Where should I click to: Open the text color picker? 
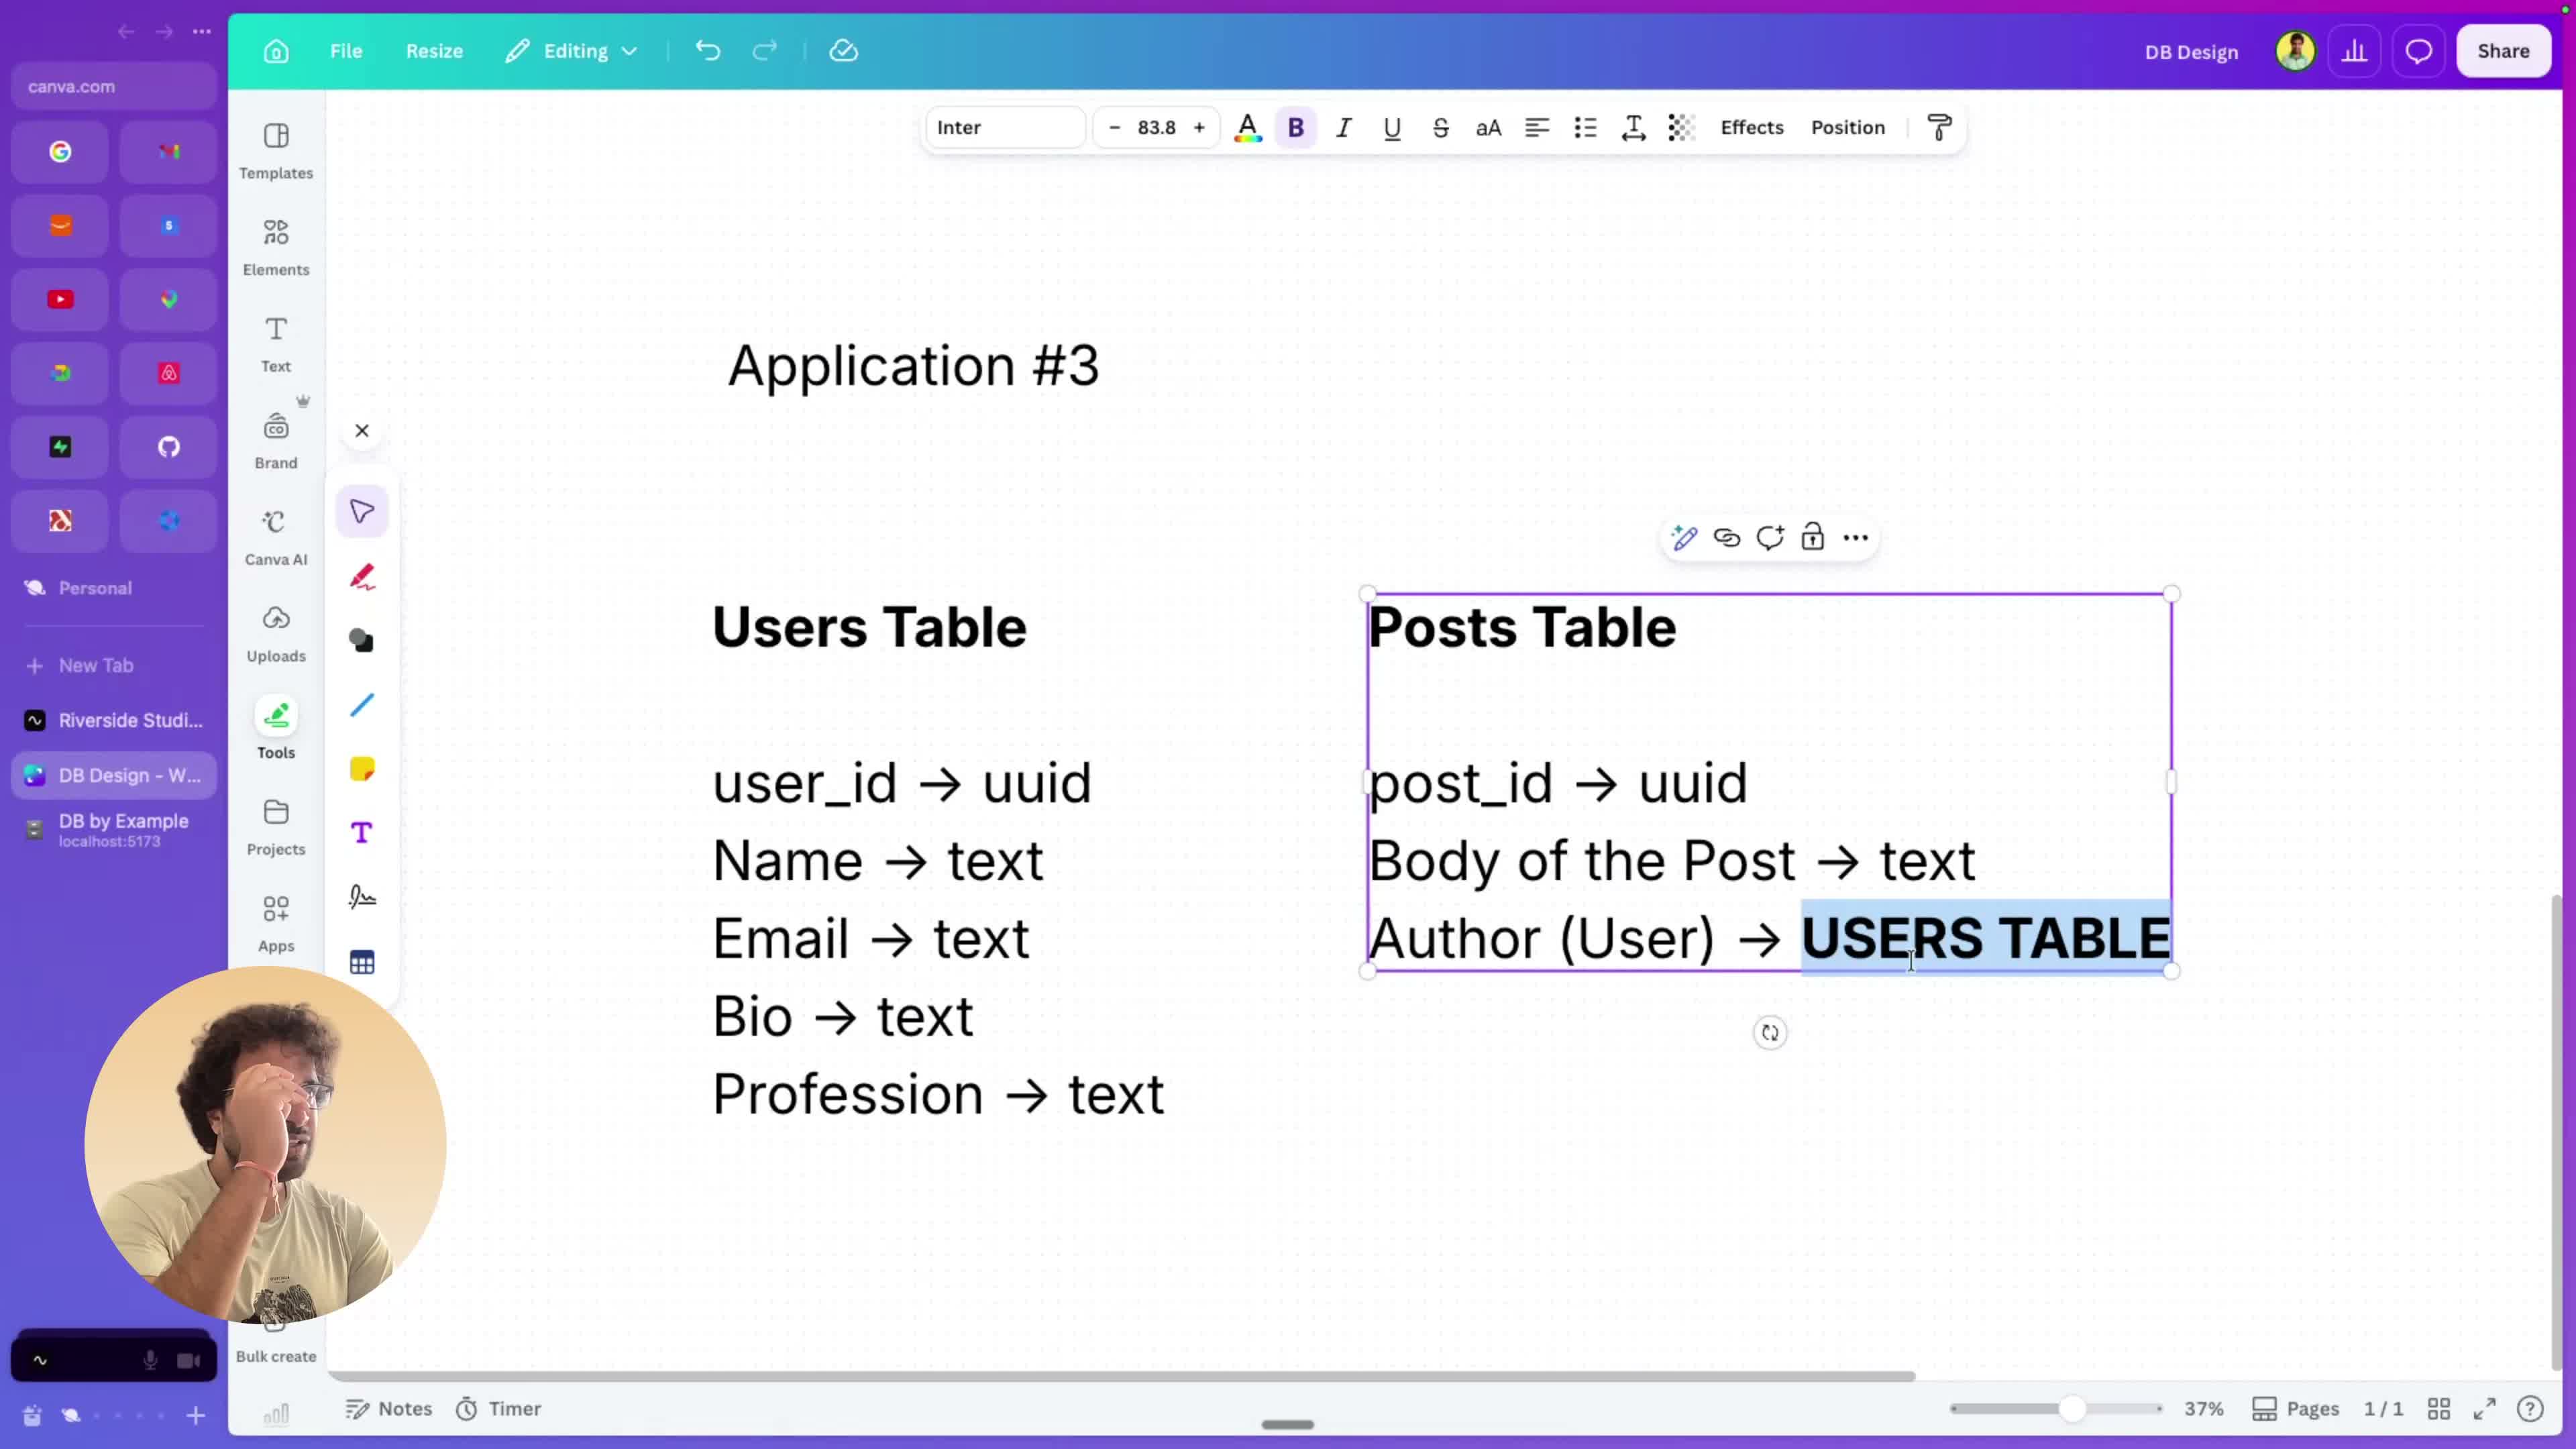pyautogui.click(x=1247, y=127)
